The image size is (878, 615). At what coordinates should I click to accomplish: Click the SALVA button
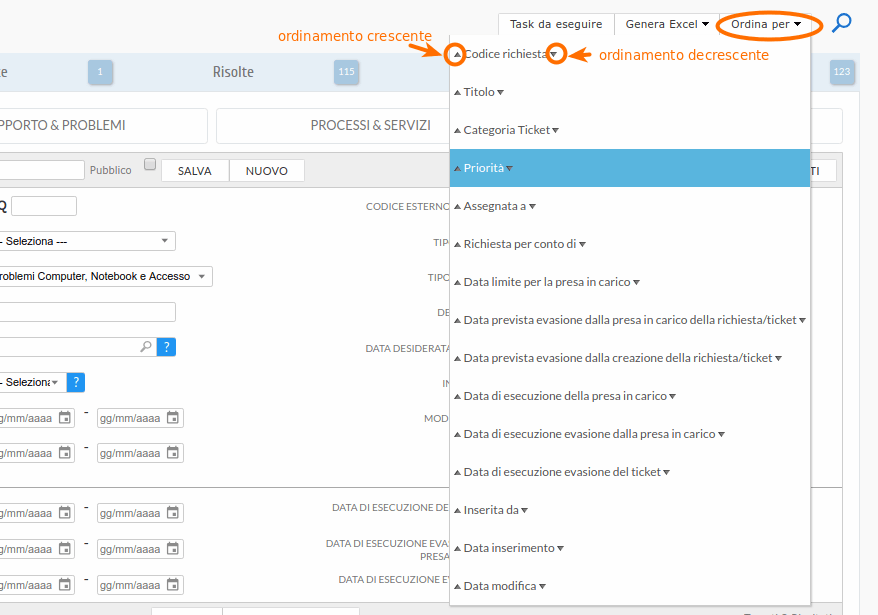[195, 171]
